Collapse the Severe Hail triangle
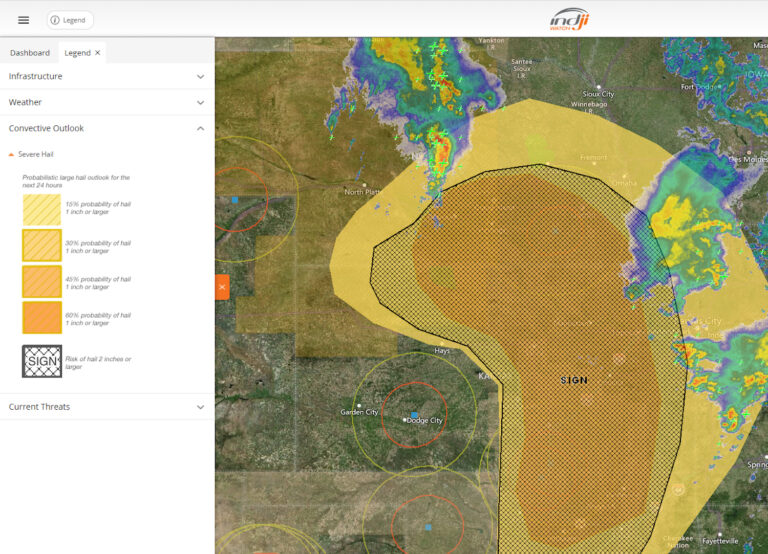Image resolution: width=768 pixels, height=554 pixels. [x=11, y=155]
